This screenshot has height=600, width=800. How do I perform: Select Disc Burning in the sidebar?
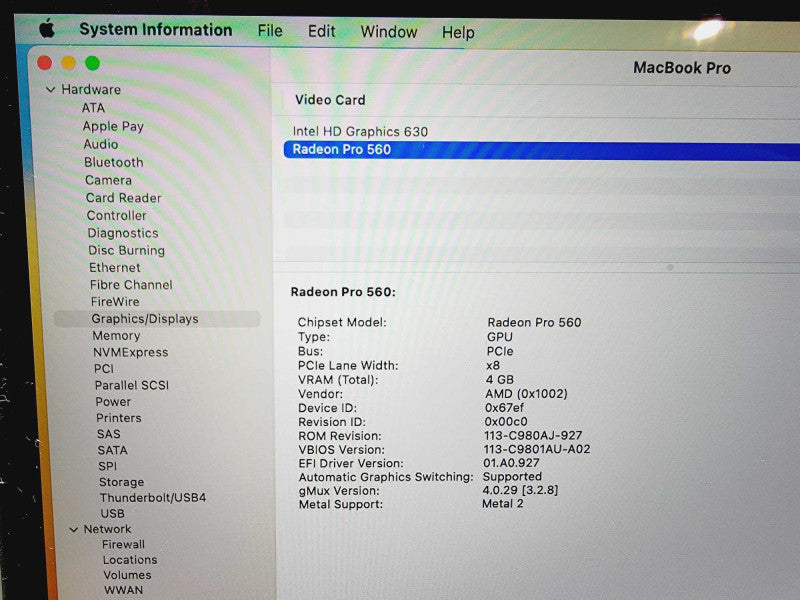127,251
